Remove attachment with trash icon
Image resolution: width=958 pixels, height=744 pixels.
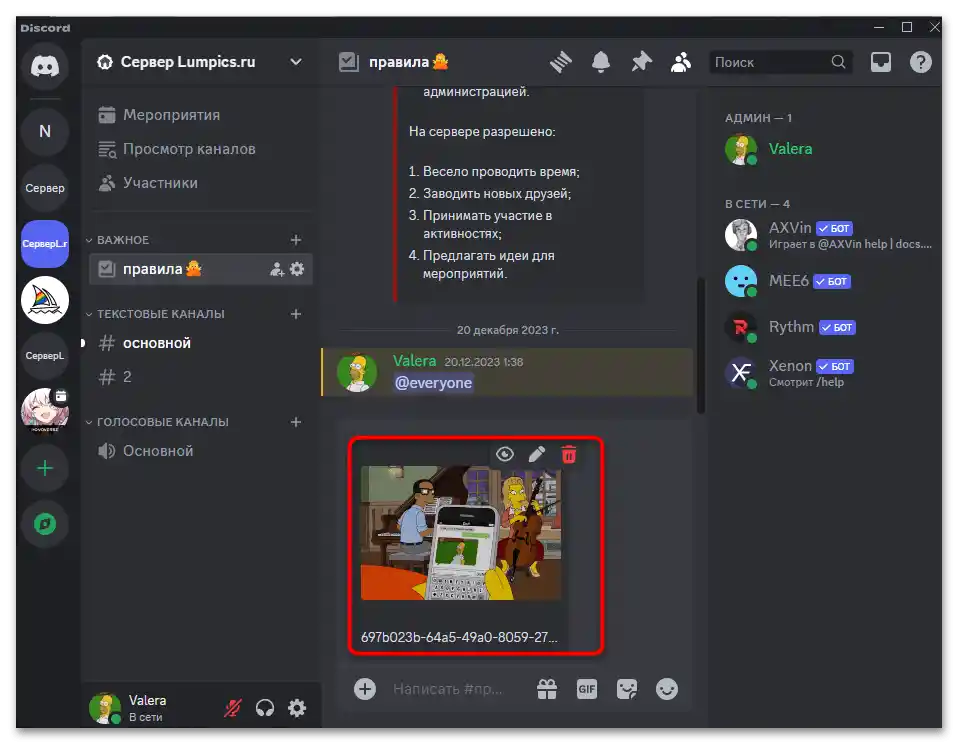click(x=569, y=454)
